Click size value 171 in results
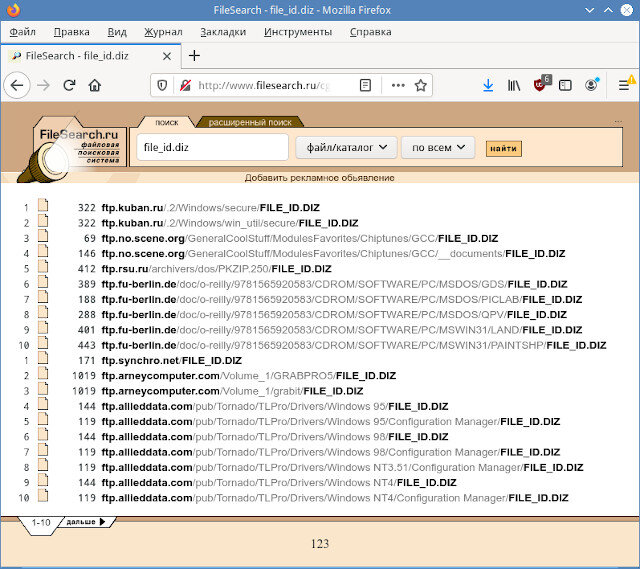The width and height of the screenshot is (640, 569). click(87, 361)
